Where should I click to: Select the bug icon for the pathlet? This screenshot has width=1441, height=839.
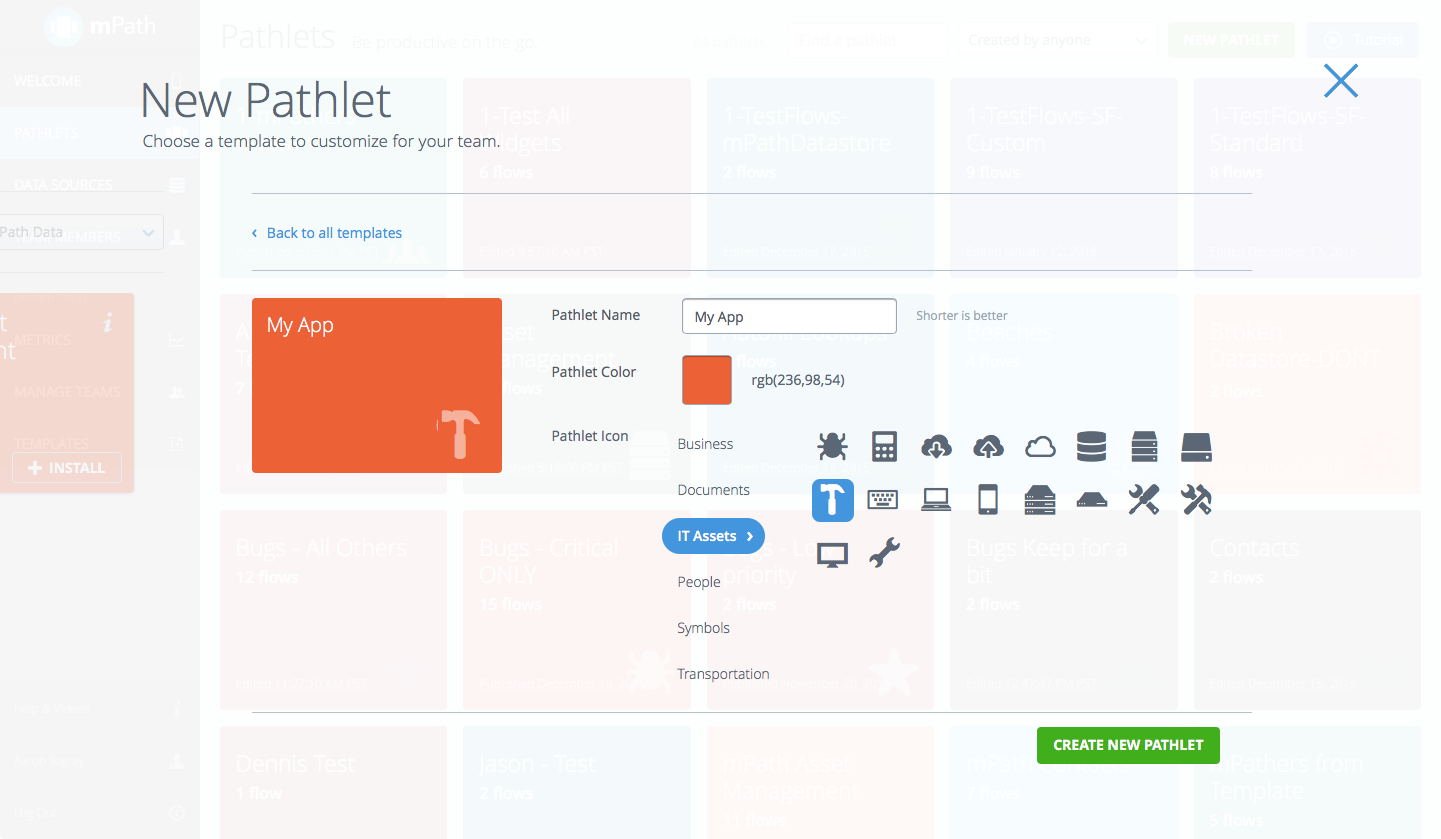832,446
